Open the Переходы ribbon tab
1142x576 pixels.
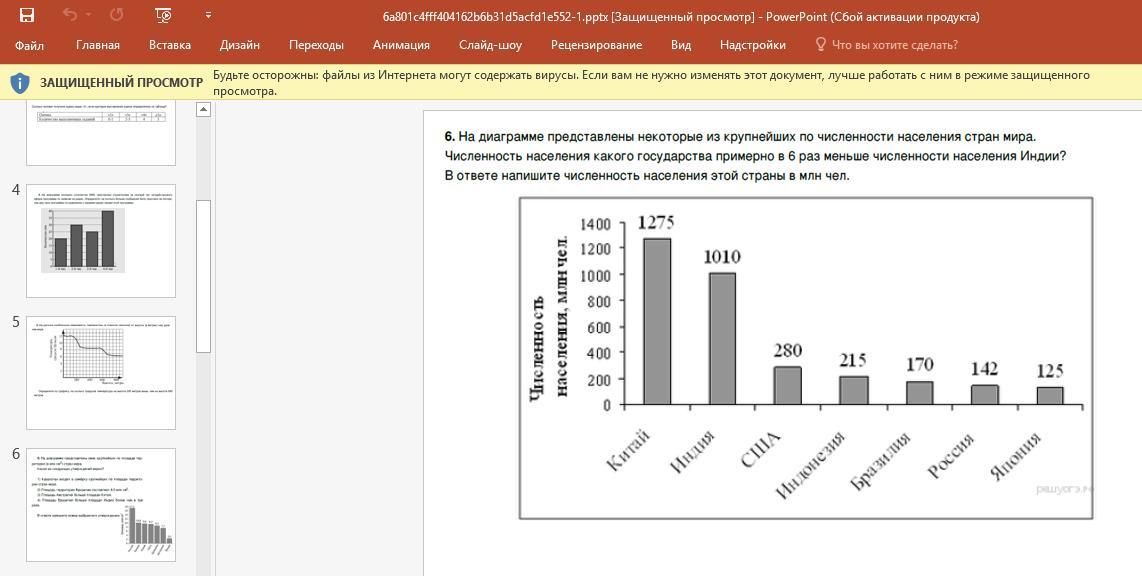(316, 45)
